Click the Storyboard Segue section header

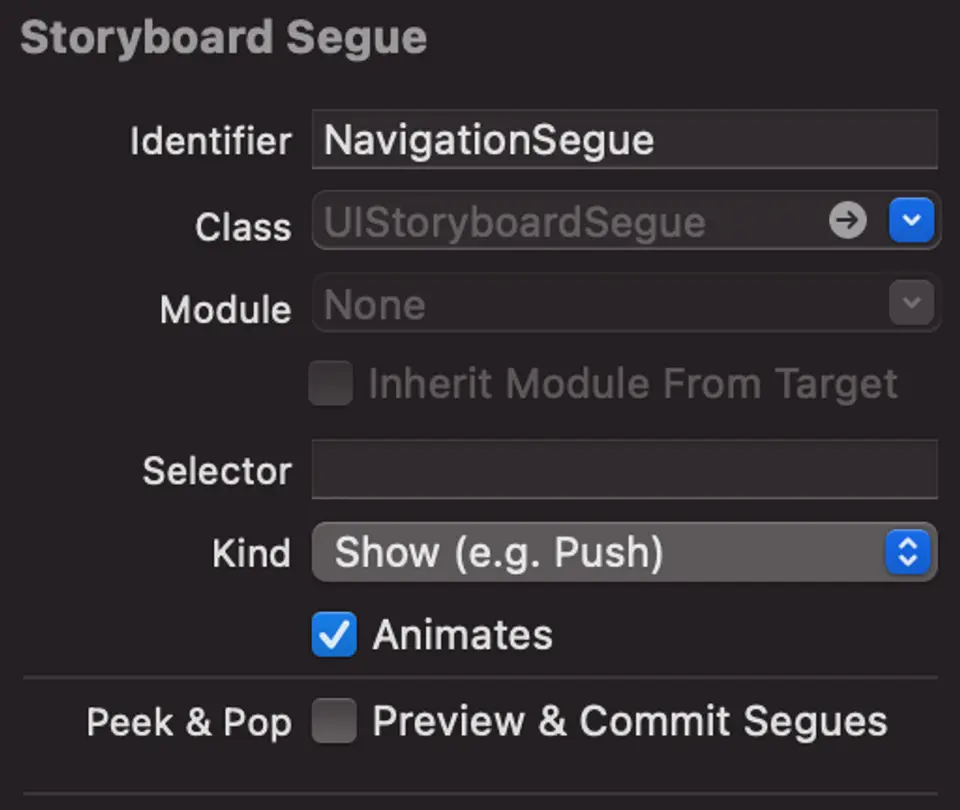pyautogui.click(x=224, y=39)
